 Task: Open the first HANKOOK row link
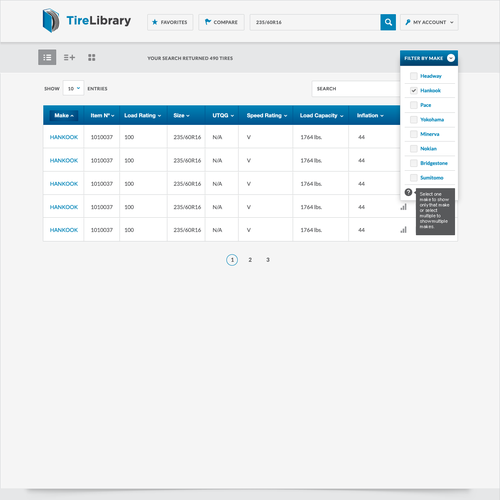(64, 137)
